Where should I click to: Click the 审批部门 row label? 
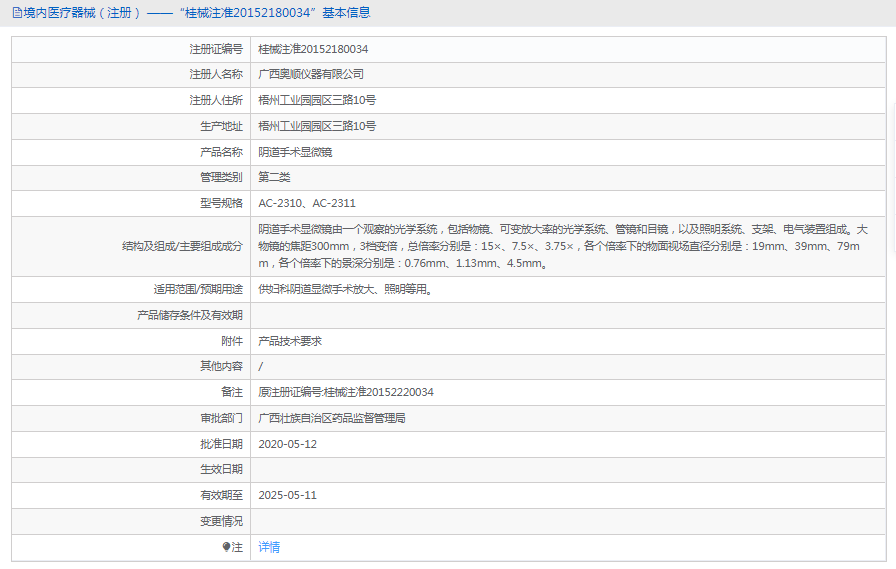(x=221, y=418)
